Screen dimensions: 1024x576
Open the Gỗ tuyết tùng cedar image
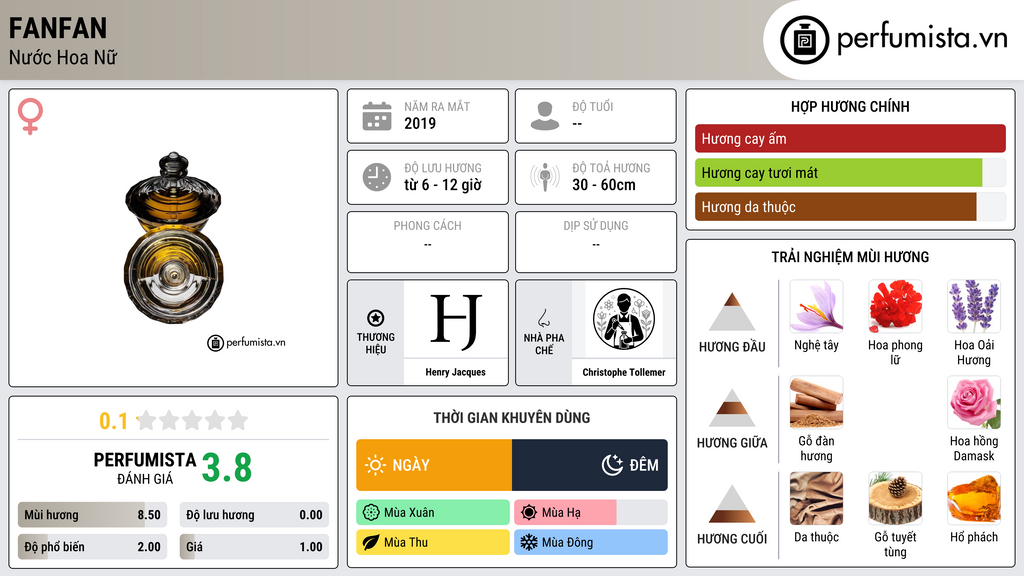(895, 499)
